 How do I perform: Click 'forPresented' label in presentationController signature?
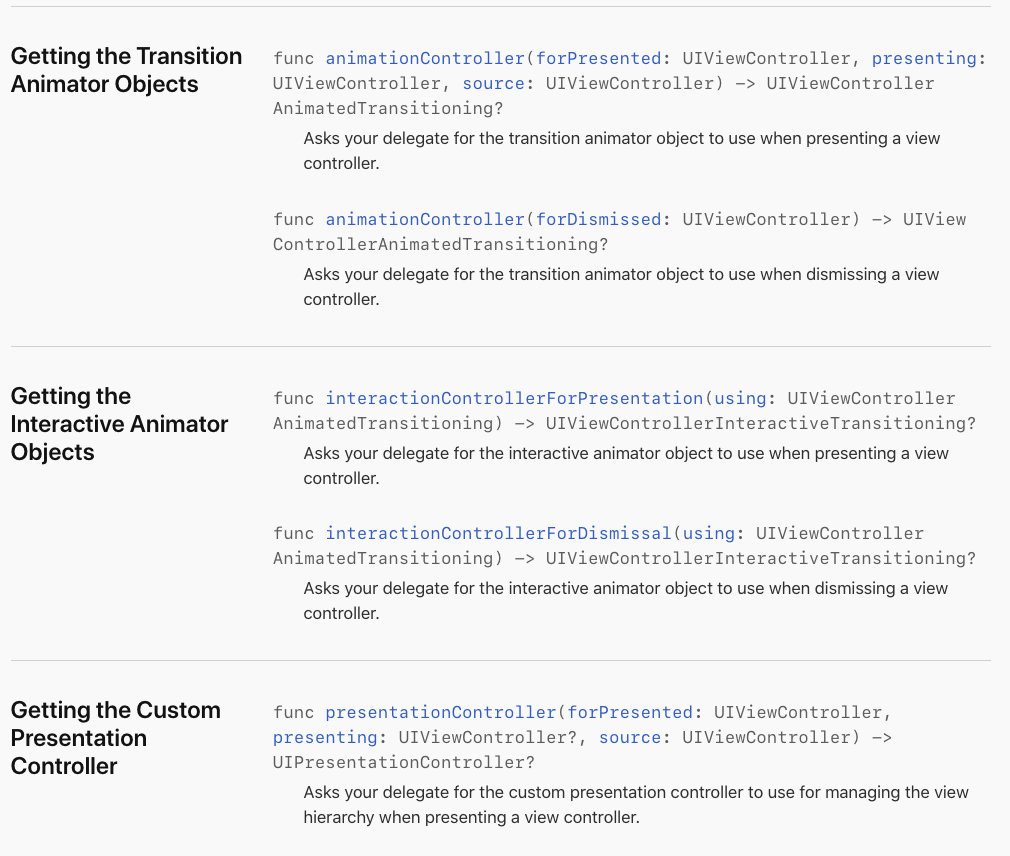[x=630, y=713]
